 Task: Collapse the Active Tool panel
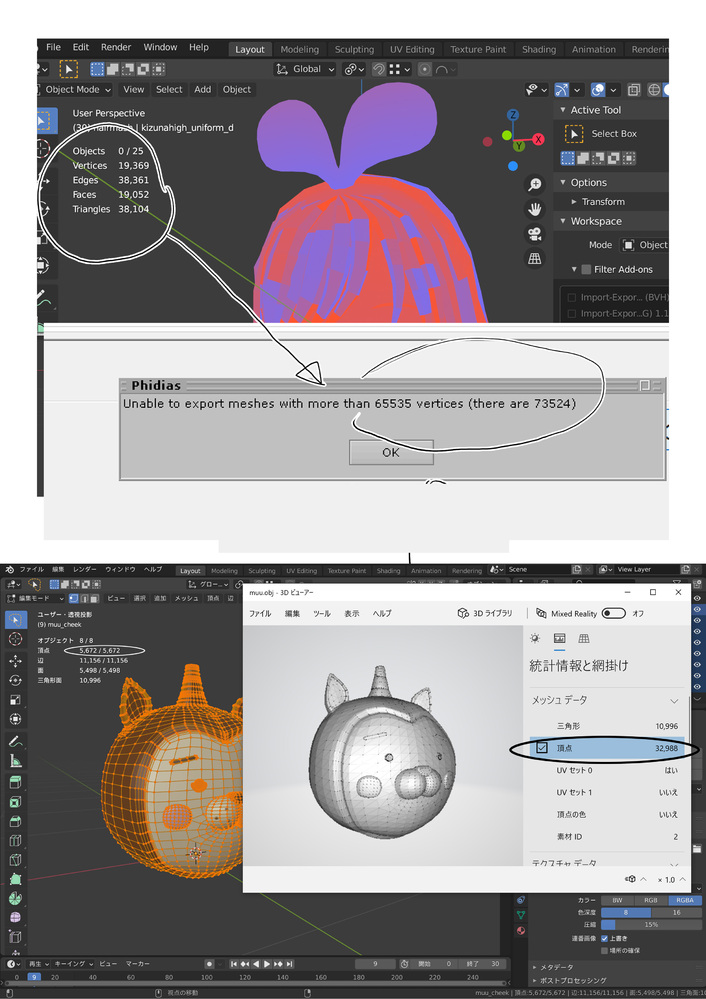tap(562, 110)
